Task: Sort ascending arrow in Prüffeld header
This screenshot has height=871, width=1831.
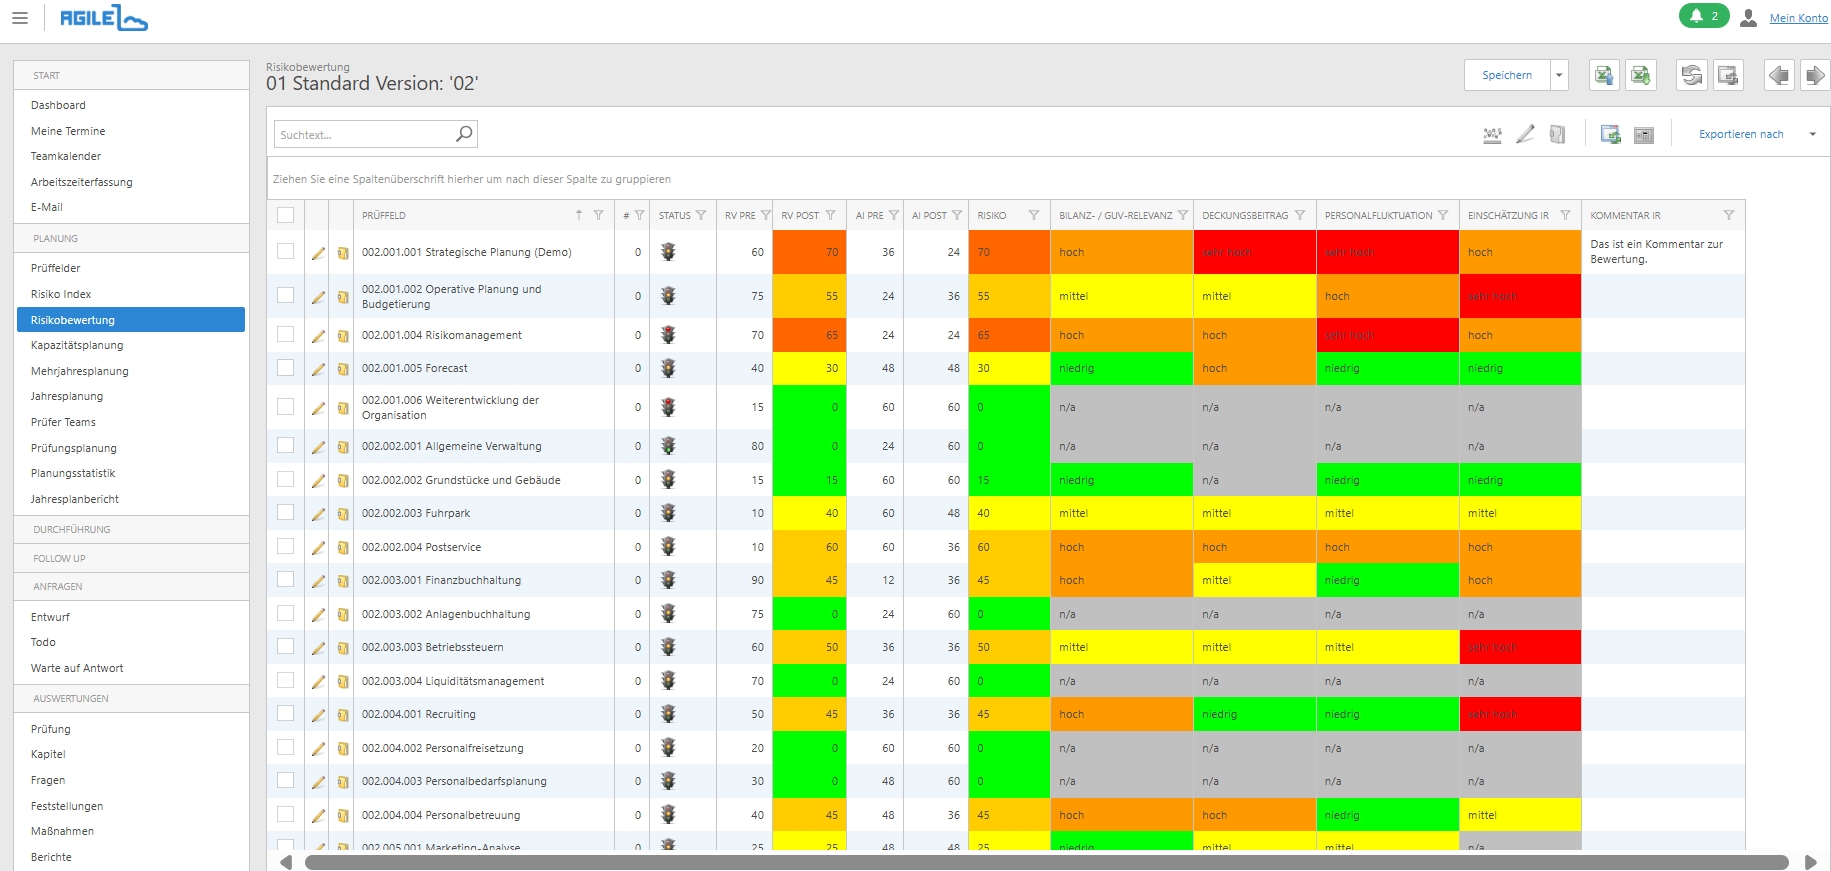Action: pyautogui.click(x=579, y=215)
